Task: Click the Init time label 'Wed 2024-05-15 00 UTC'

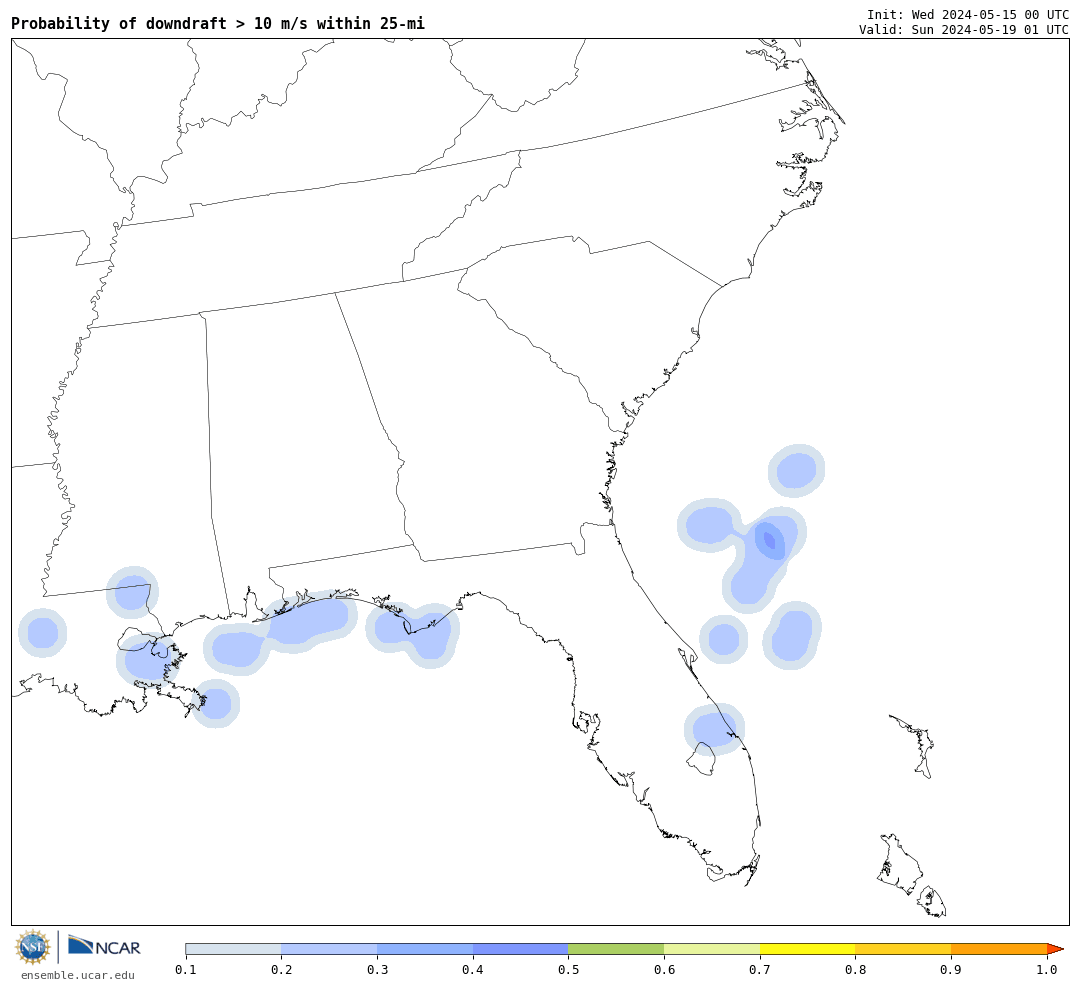Action: [x=990, y=15]
